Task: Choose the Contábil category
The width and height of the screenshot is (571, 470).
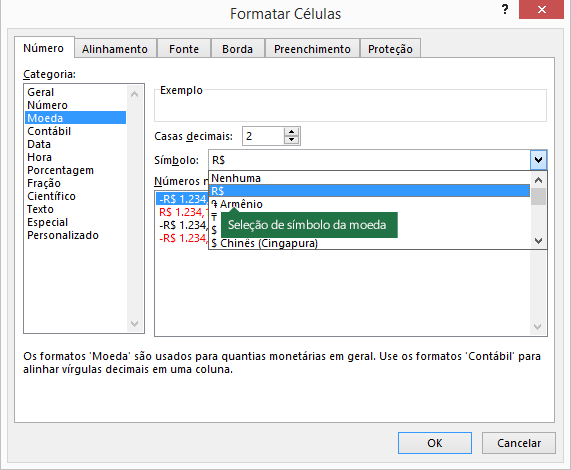Action: (76, 131)
